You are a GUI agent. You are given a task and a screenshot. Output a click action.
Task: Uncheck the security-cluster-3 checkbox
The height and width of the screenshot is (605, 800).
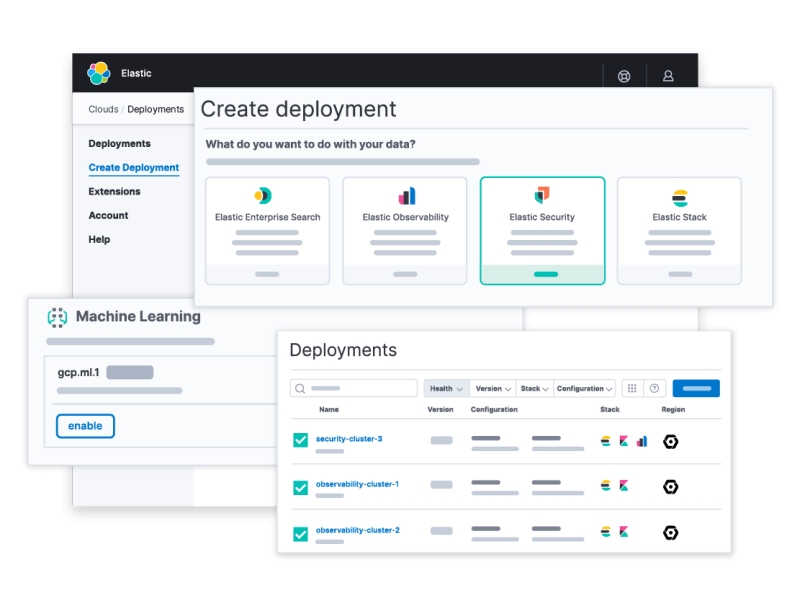point(301,440)
